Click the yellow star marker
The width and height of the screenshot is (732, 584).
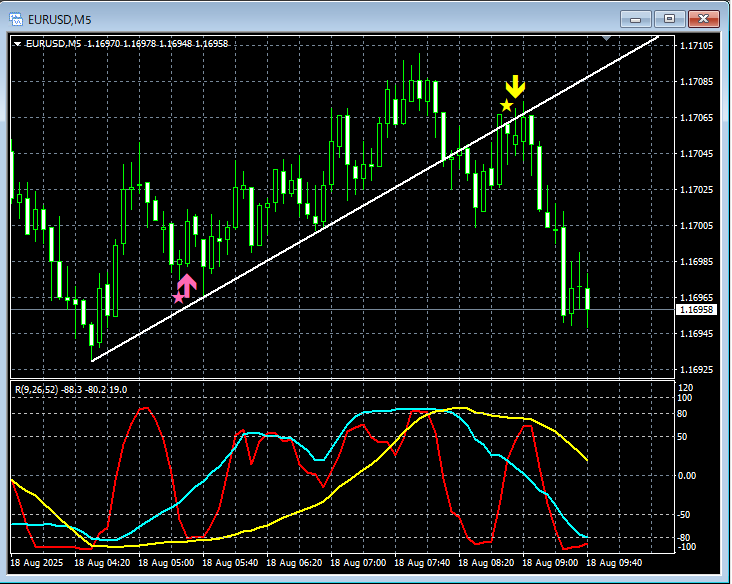pyautogui.click(x=507, y=106)
